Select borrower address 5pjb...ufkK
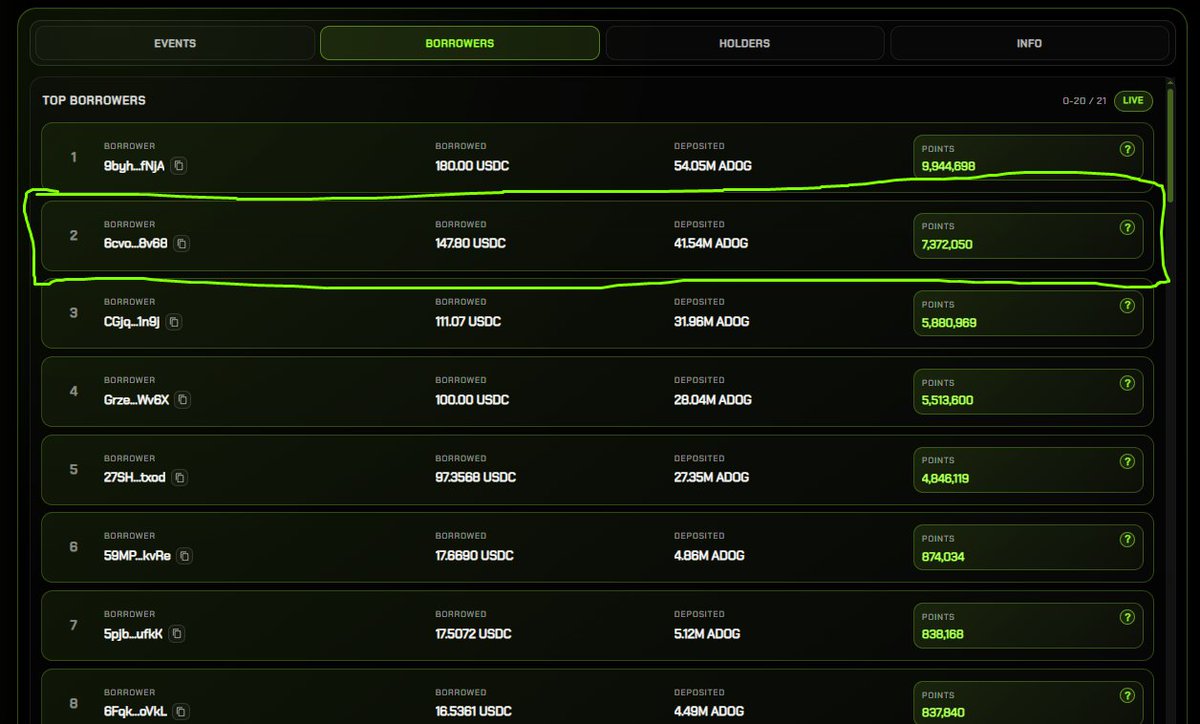Image resolution: width=1200 pixels, height=724 pixels. pyautogui.click(x=133, y=634)
